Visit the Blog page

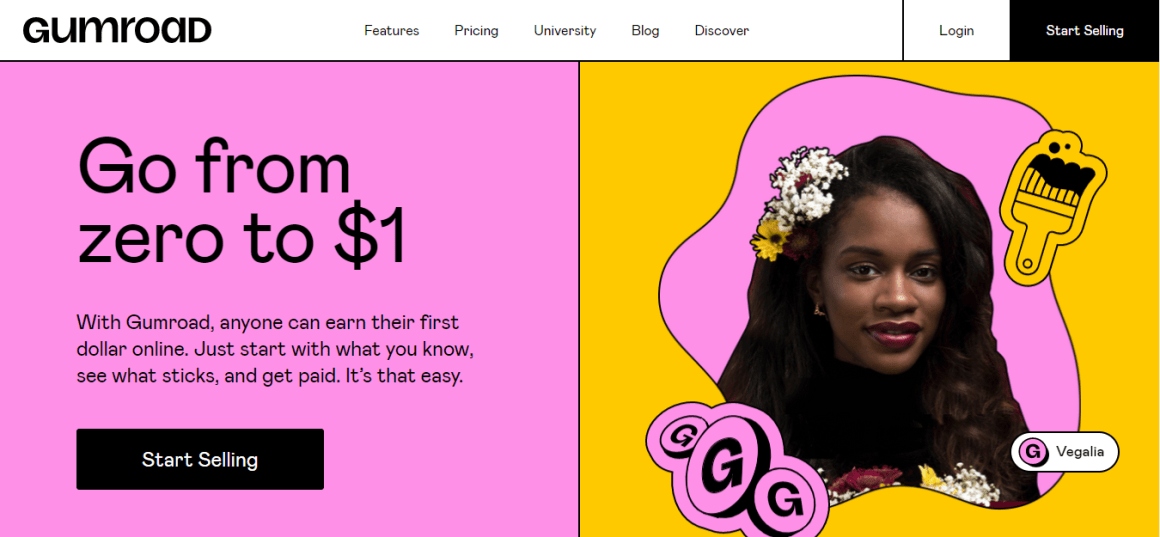pos(645,30)
